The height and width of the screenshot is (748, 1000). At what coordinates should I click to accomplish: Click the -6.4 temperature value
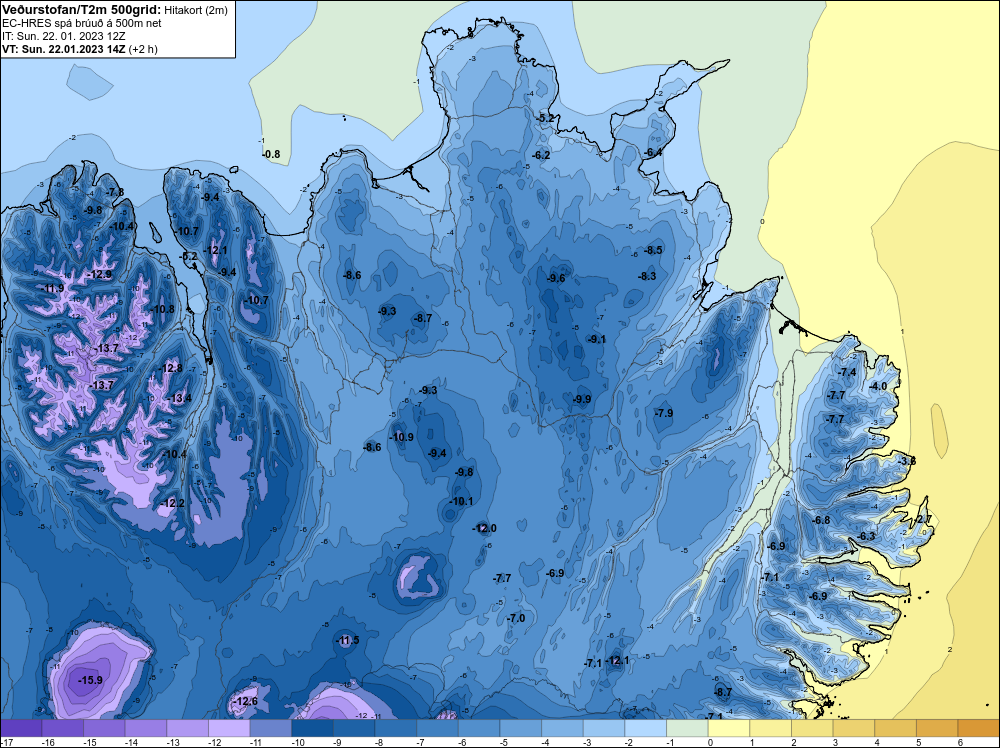653,152
